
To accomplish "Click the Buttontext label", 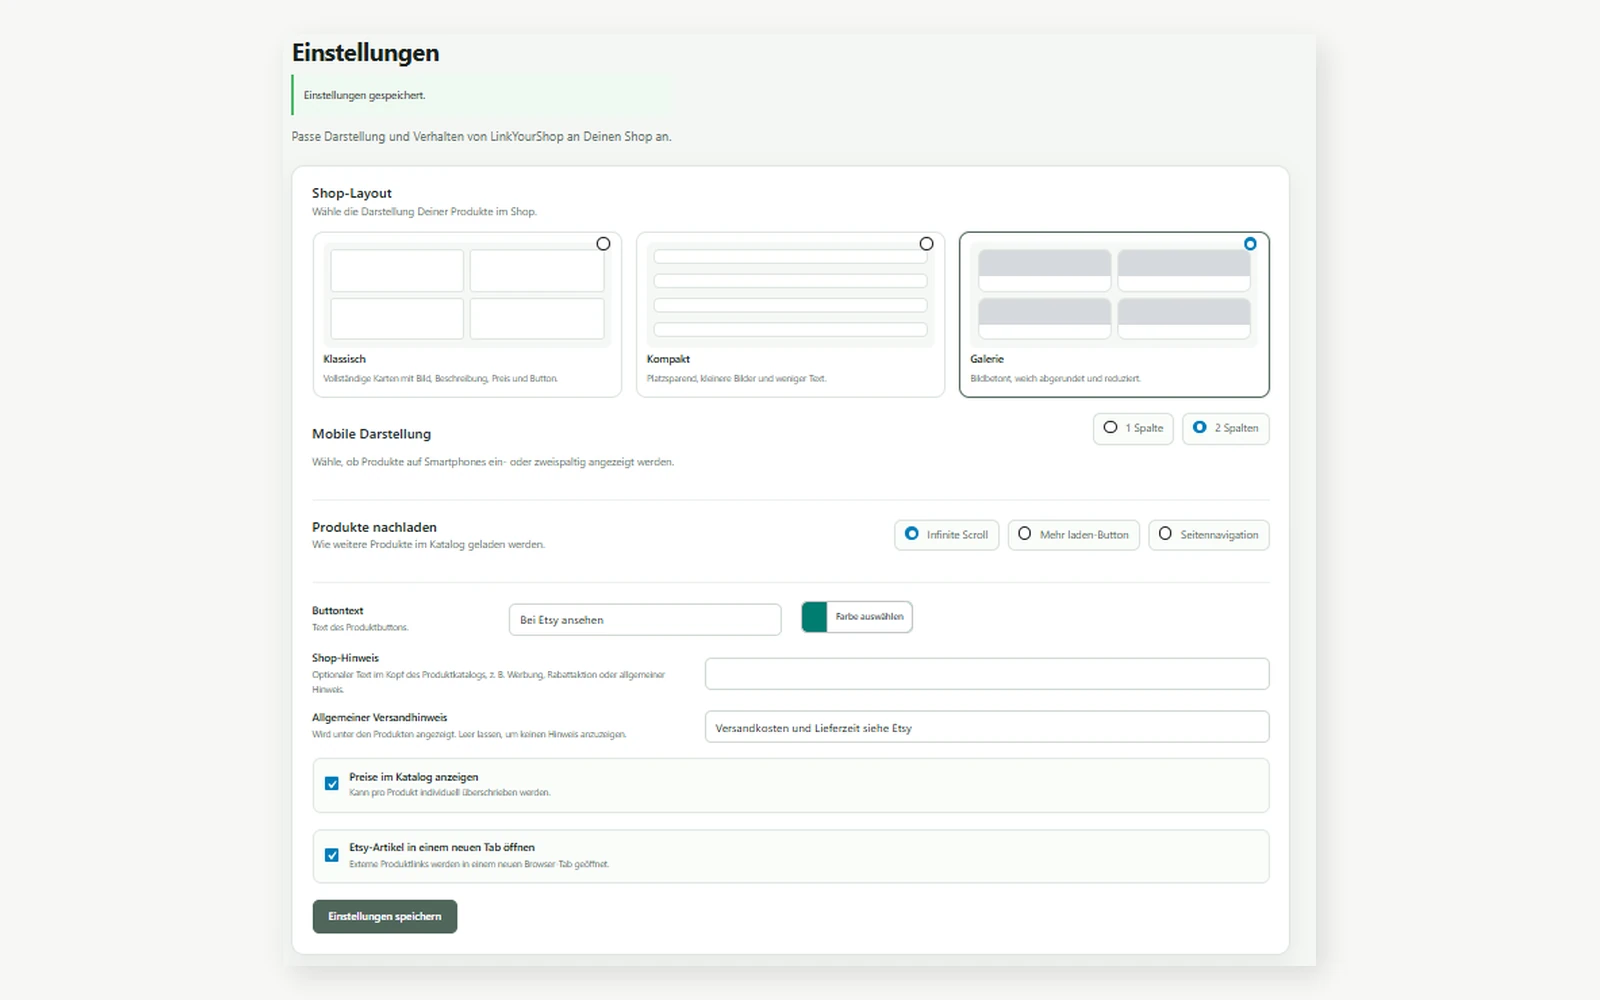I will 338,611.
